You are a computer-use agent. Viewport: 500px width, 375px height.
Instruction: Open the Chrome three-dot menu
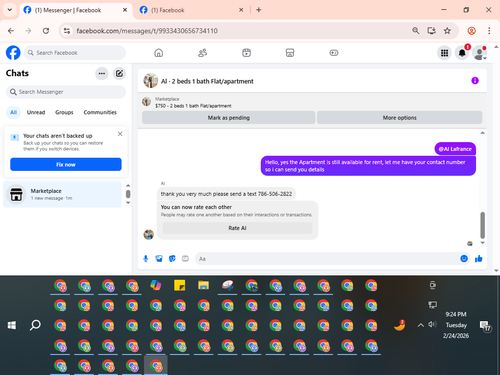[489, 31]
